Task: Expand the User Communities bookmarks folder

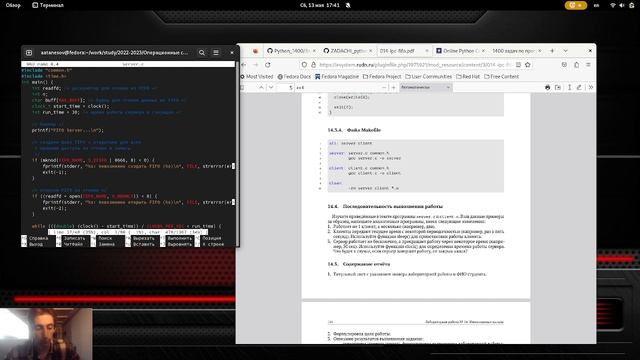Action: 428,76
